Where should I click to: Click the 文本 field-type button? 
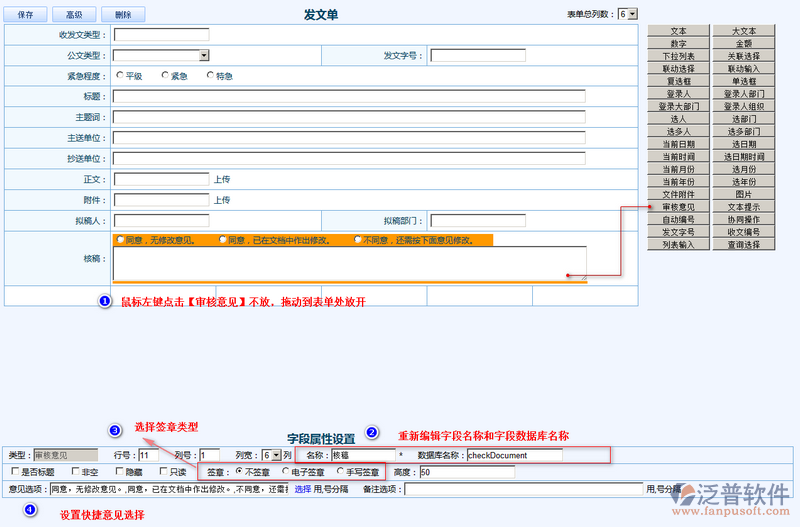coord(679,31)
